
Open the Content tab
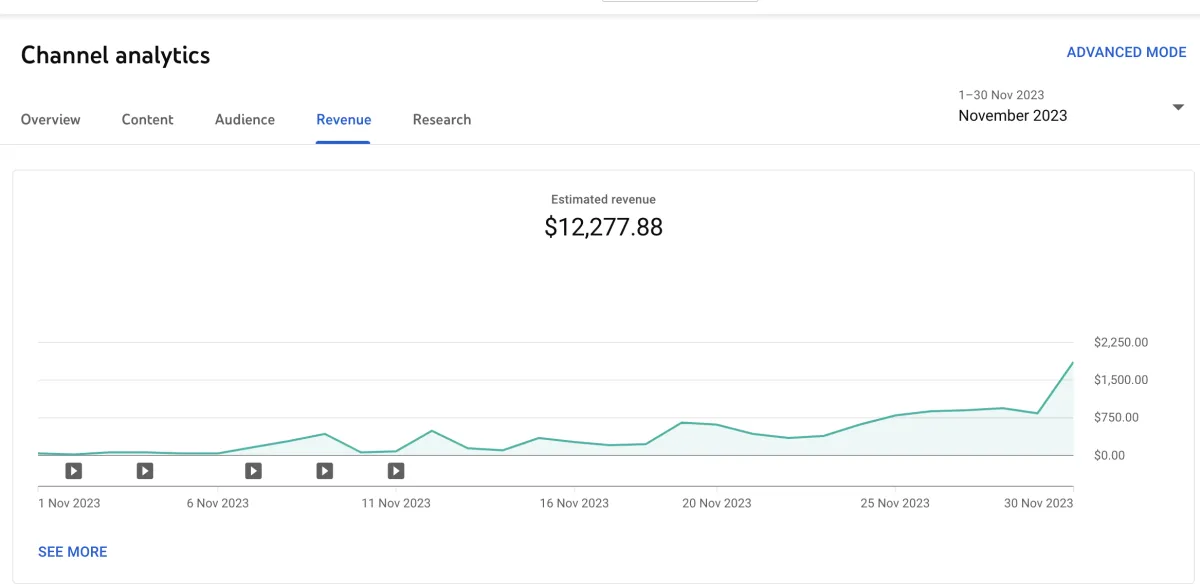(148, 120)
